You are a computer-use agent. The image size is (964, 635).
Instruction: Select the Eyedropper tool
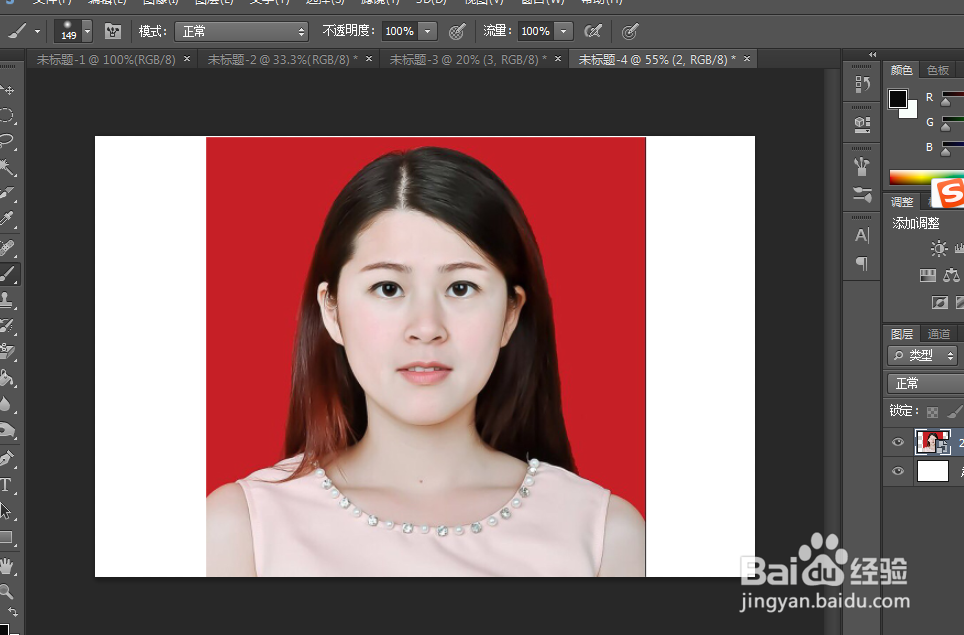[x=7, y=218]
